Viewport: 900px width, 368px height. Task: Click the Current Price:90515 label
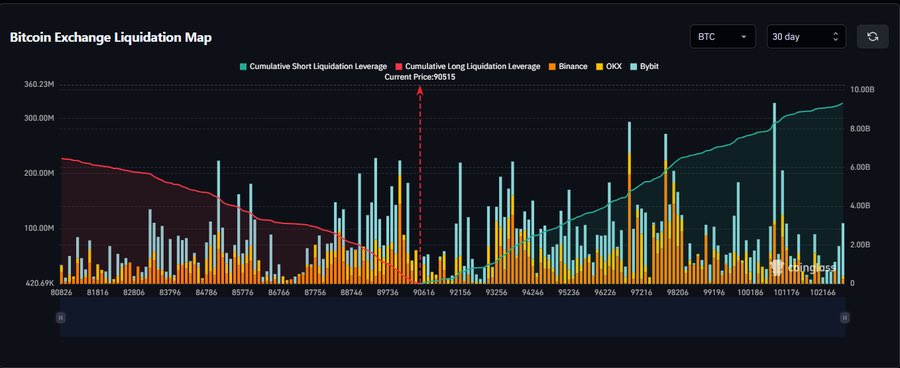(x=420, y=76)
